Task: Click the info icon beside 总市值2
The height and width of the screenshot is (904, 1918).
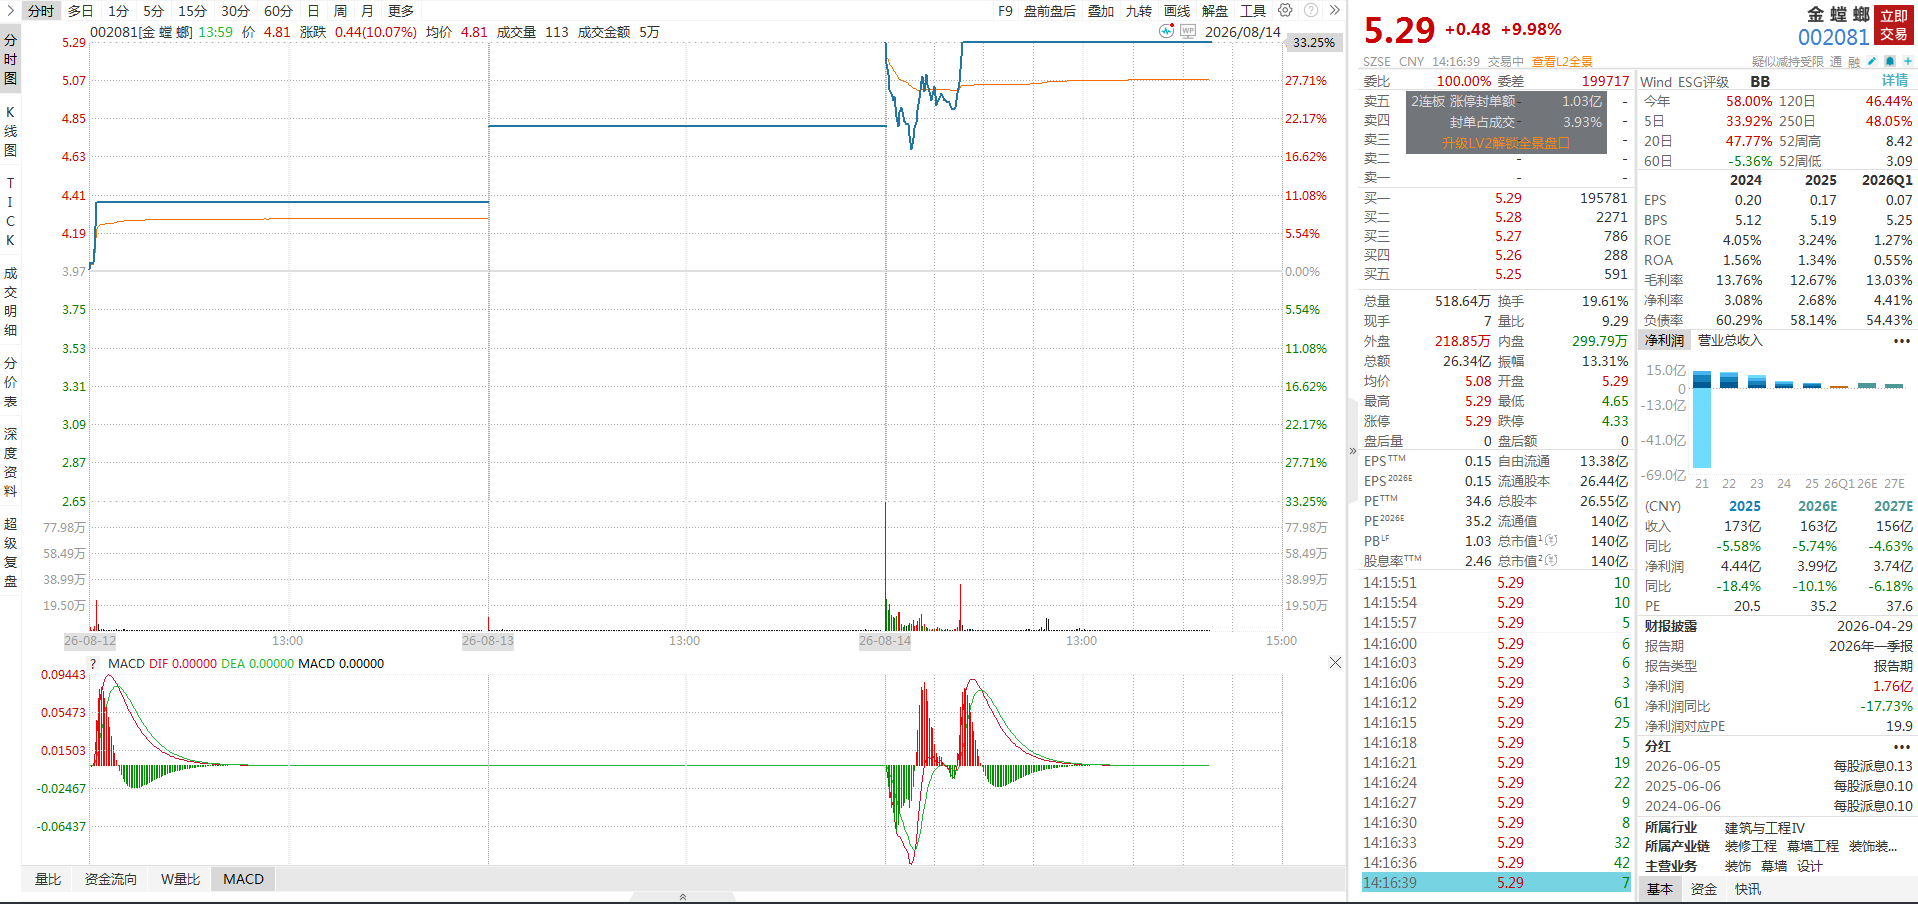Action: point(1551,561)
